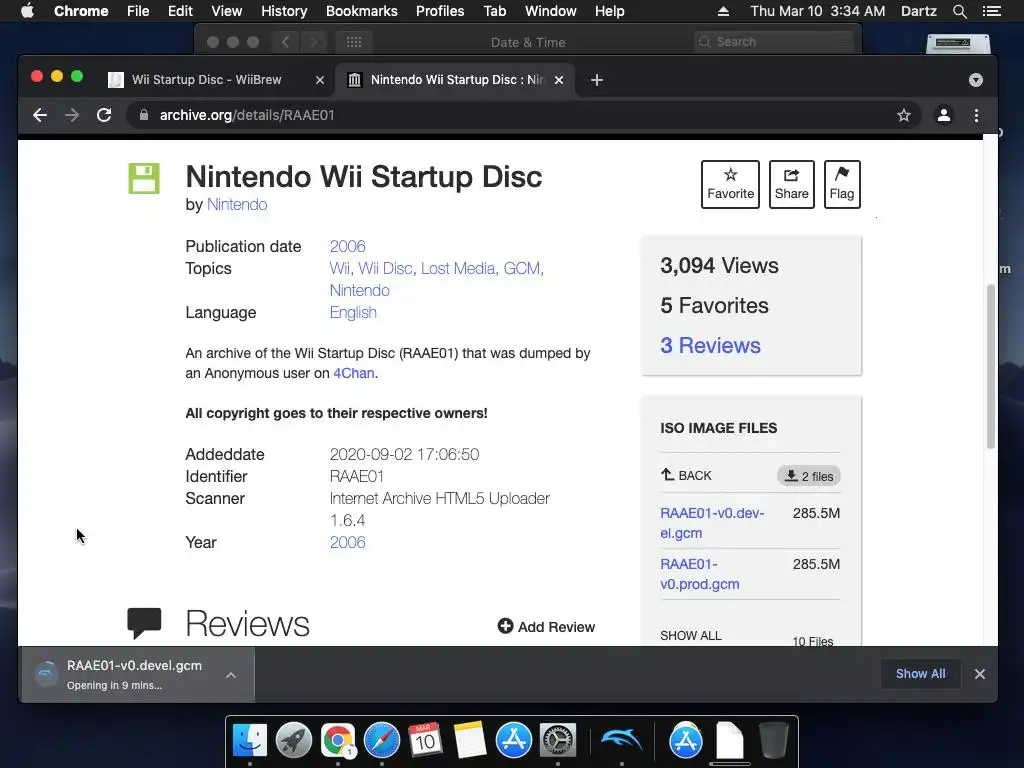Click the Share button
The height and width of the screenshot is (768, 1024).
pos(792,184)
